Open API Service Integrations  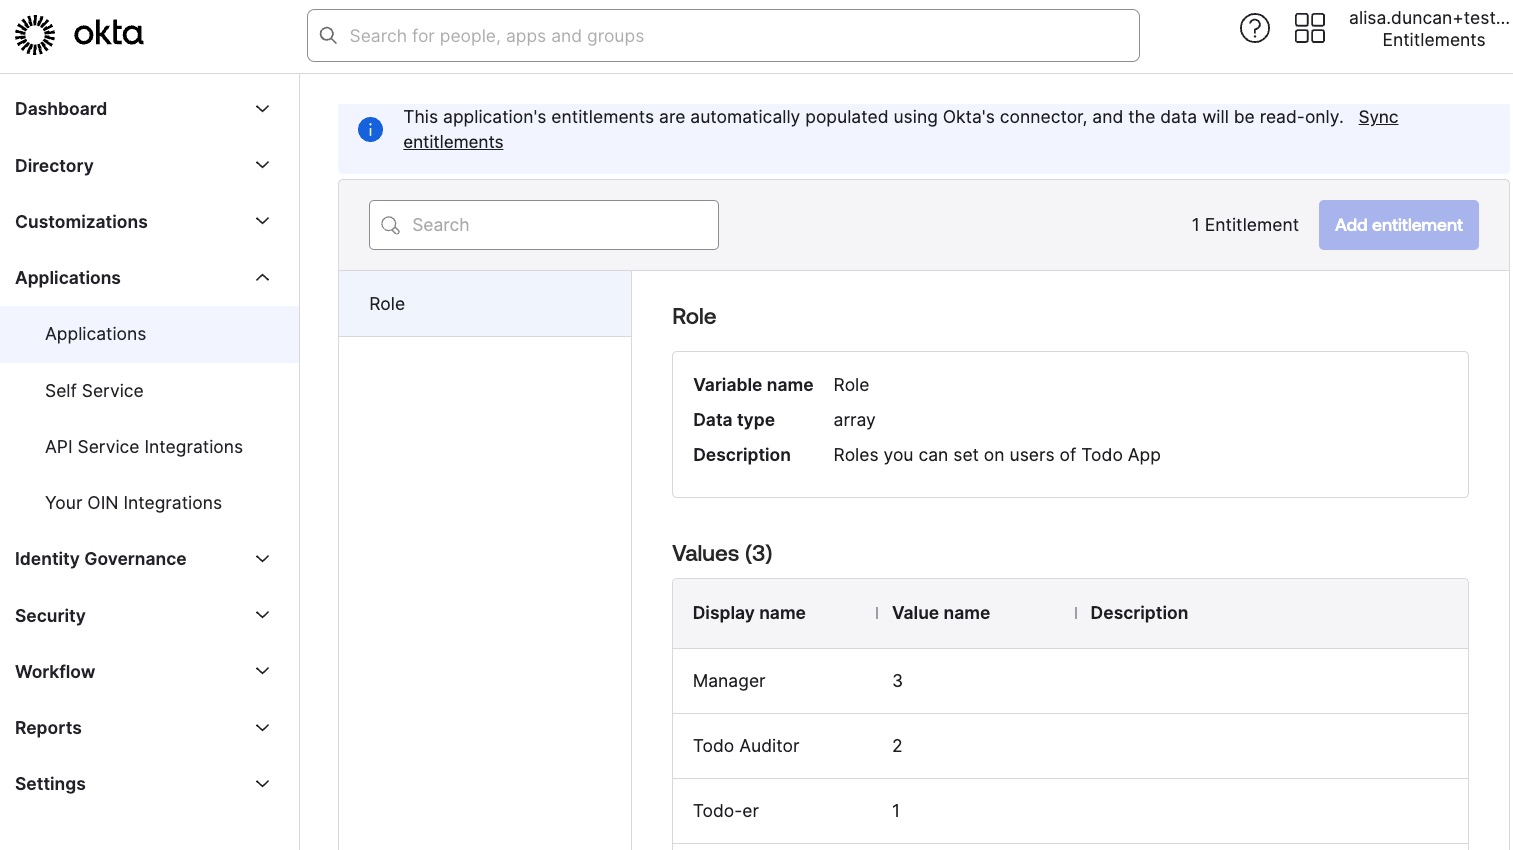[x=144, y=447]
